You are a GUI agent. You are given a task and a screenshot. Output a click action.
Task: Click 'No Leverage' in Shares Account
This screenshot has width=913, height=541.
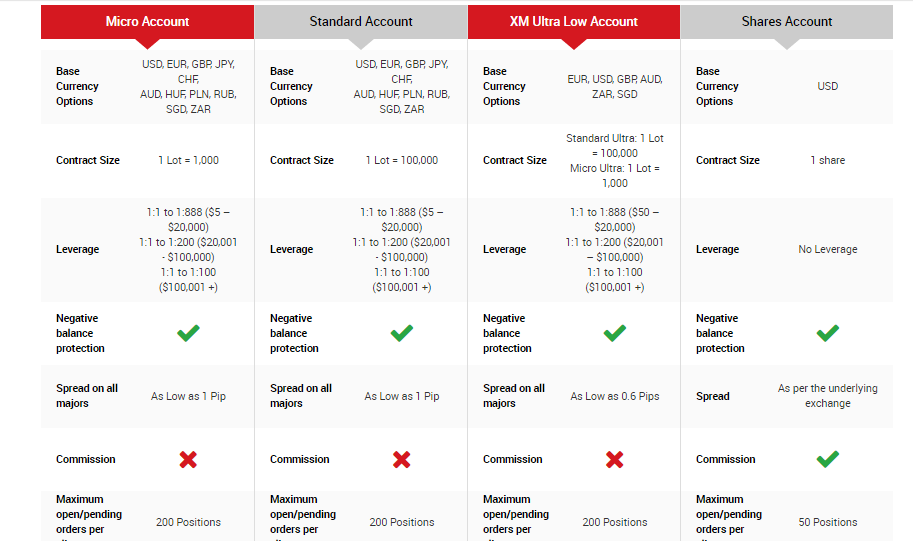click(827, 249)
